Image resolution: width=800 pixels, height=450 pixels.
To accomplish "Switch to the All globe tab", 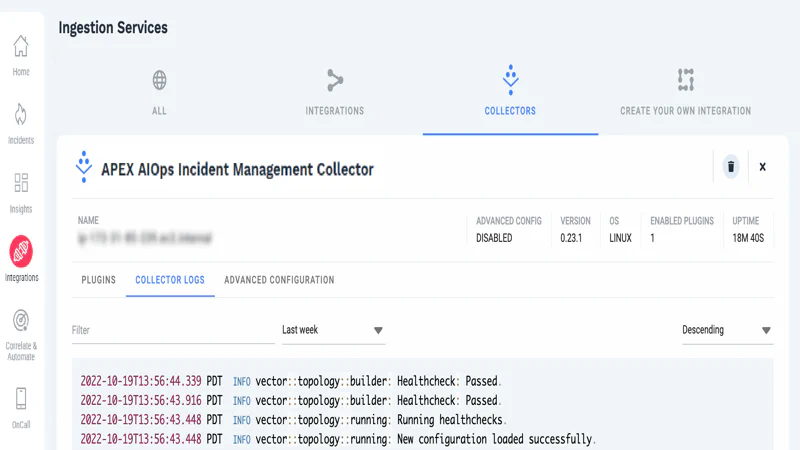I will (x=159, y=92).
